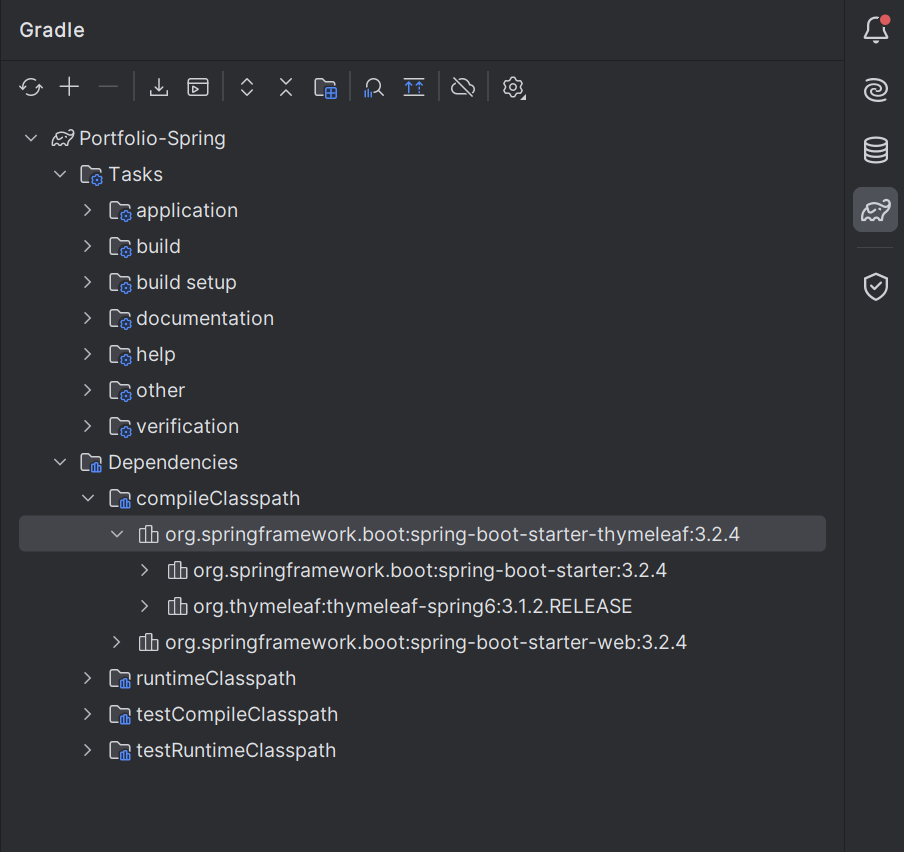
Task: Expand runtimeClasspath node
Action: [x=88, y=678]
